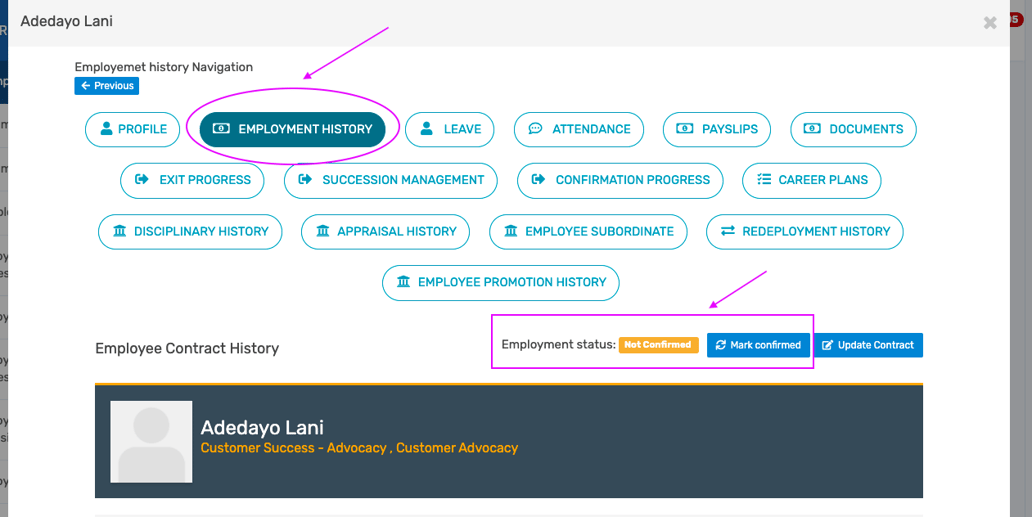Click the swap arrows icon on Redeployment History
This screenshot has height=517, width=1032.
tap(728, 231)
